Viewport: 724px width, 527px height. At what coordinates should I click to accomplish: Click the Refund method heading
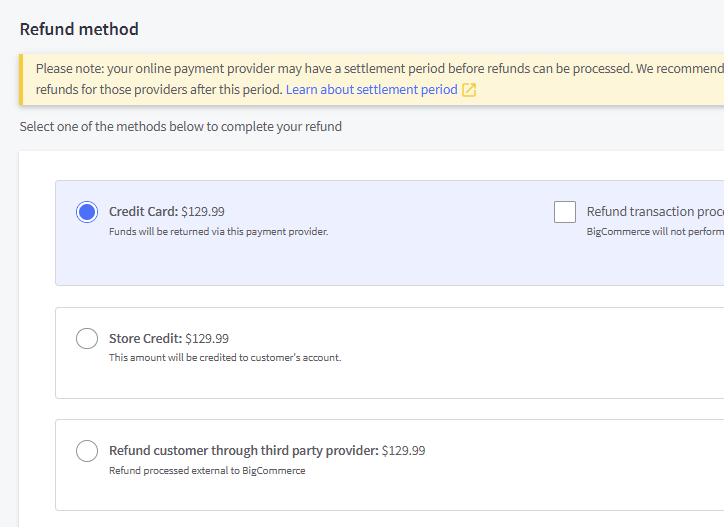coord(79,29)
